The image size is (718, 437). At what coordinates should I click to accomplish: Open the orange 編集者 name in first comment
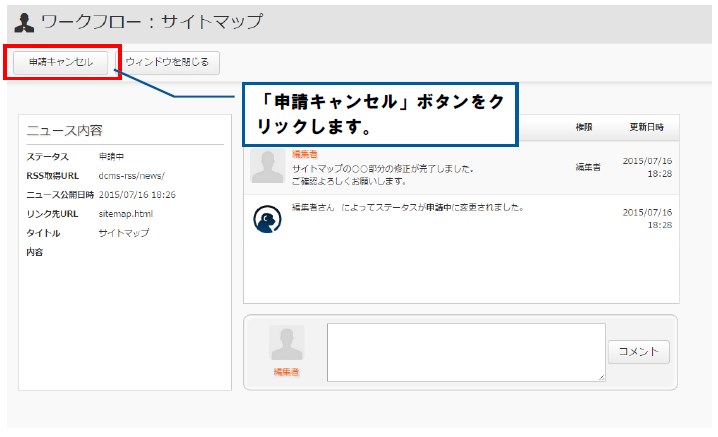pos(305,154)
